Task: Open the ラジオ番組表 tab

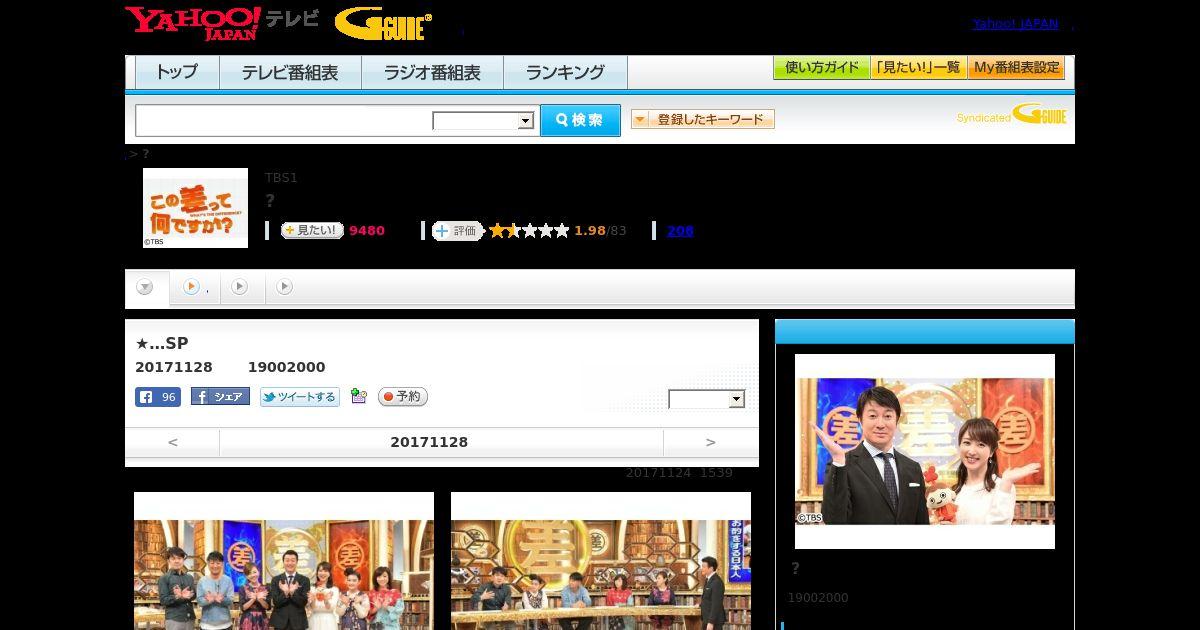Action: tap(432, 72)
